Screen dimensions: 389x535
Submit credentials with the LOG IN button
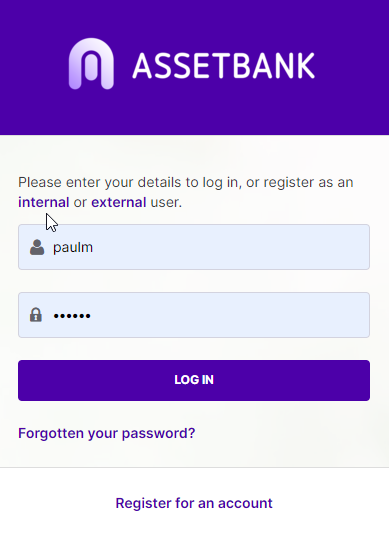pos(194,380)
